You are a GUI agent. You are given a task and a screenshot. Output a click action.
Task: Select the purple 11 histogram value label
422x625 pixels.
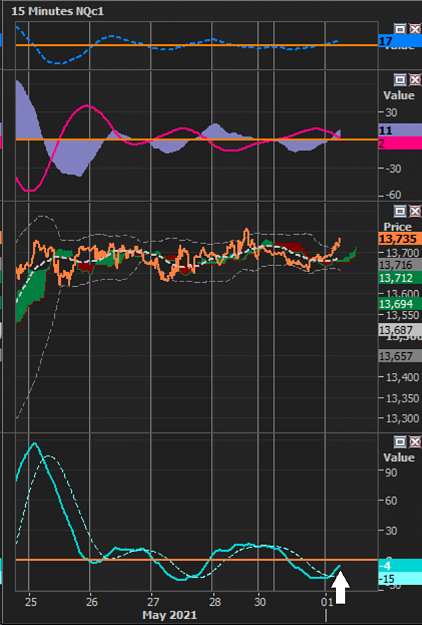click(400, 130)
